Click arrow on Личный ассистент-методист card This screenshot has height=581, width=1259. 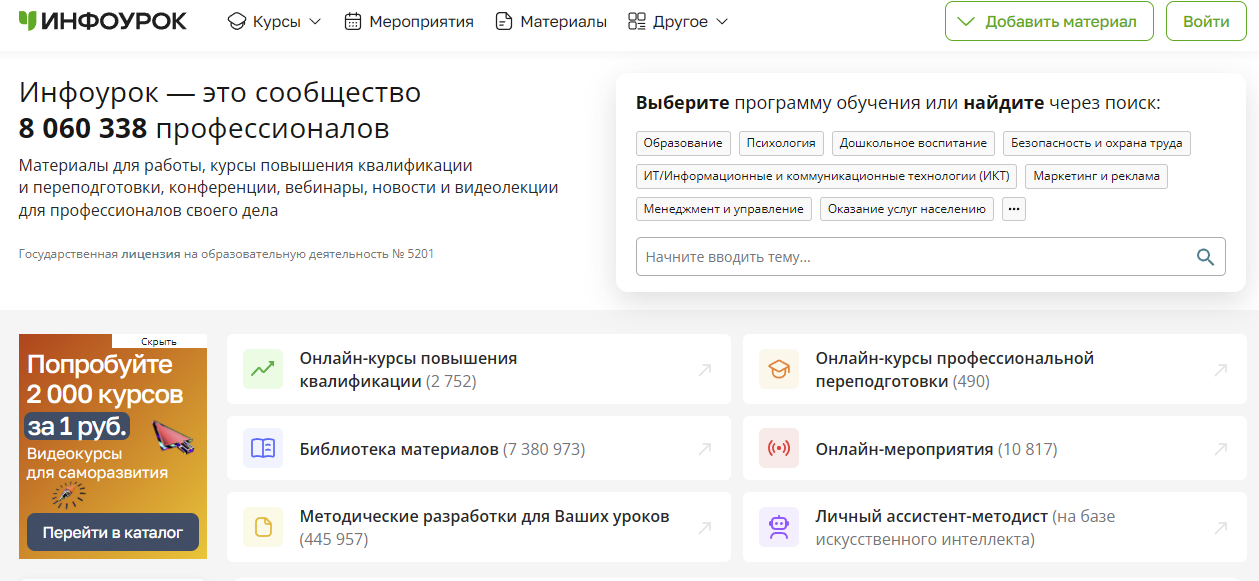pyautogui.click(x=1221, y=528)
